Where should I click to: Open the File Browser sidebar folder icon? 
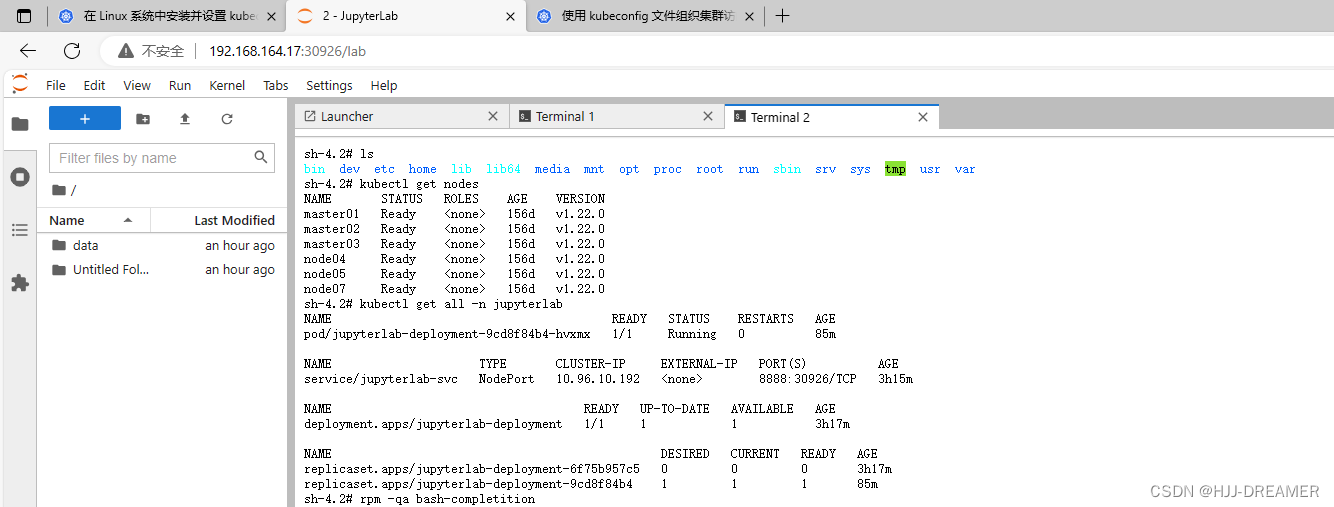click(19, 124)
